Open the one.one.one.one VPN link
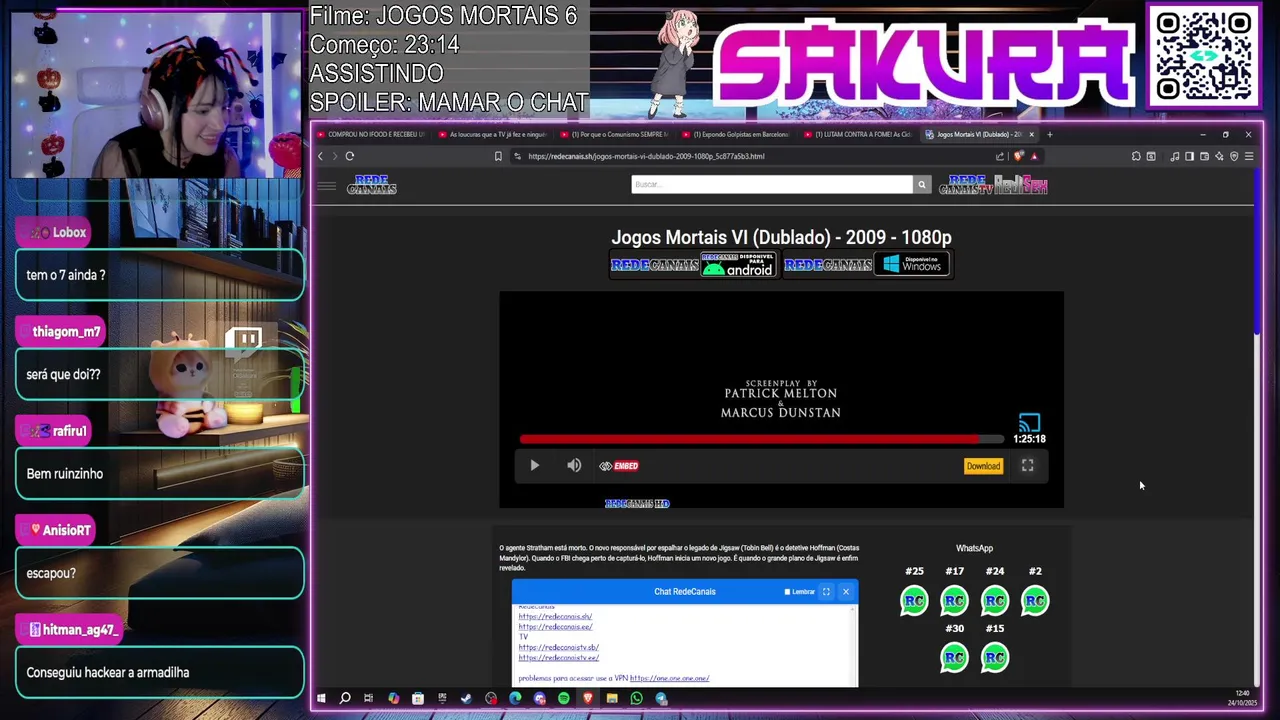 pyautogui.click(x=669, y=679)
